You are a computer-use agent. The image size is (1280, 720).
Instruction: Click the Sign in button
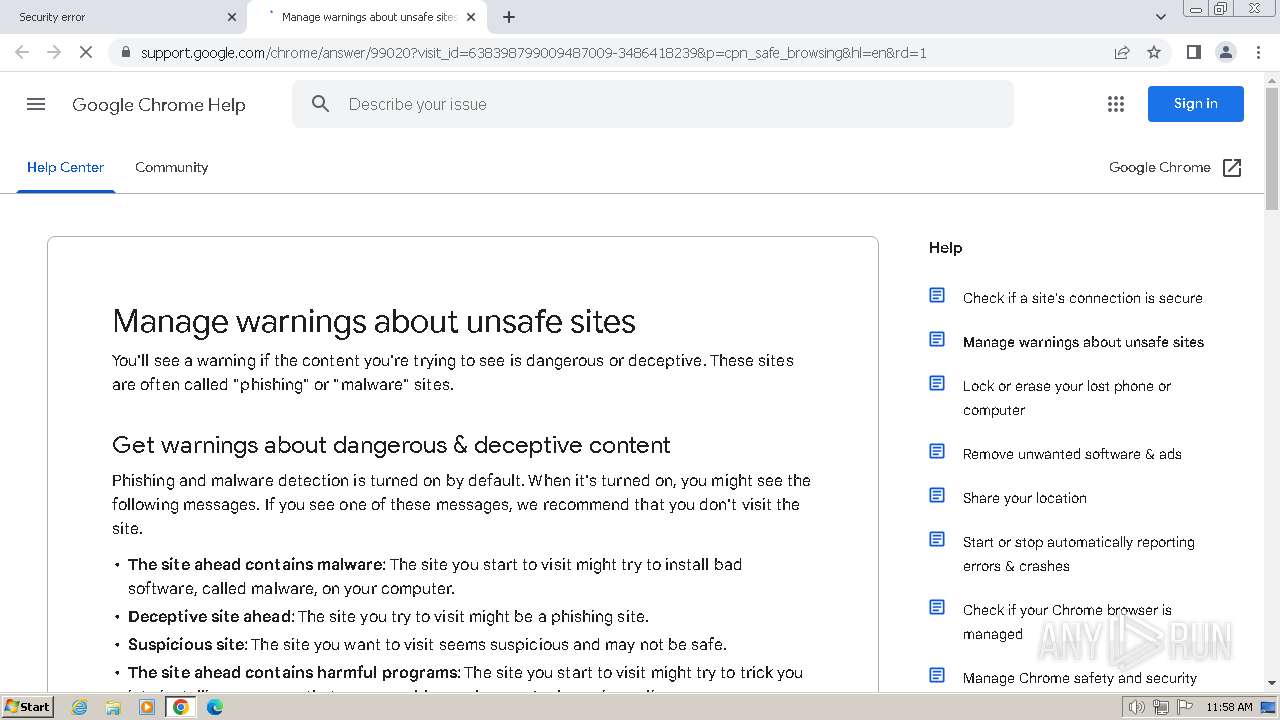(1195, 104)
